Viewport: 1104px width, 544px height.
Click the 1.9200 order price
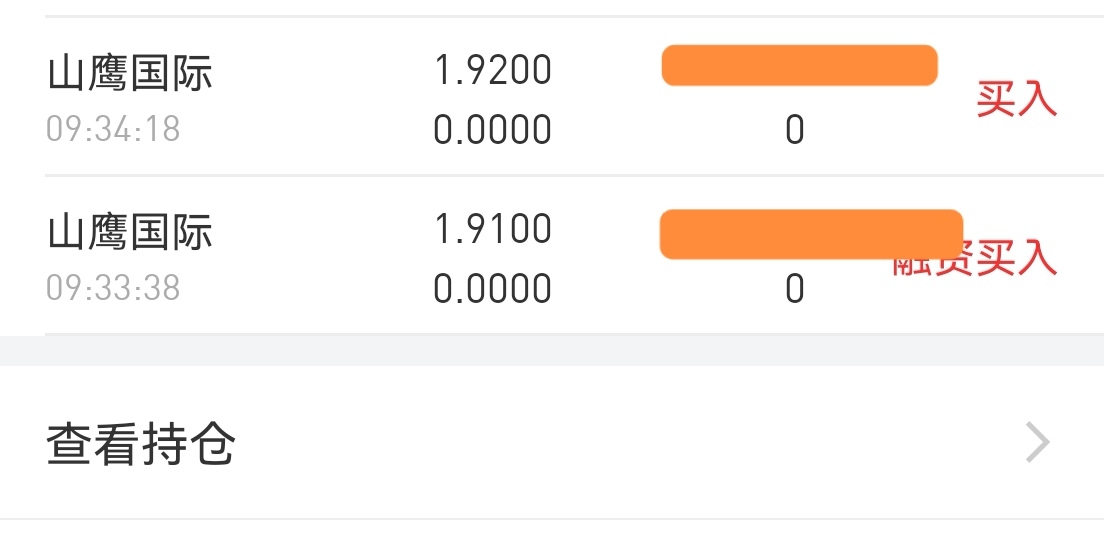coord(492,70)
